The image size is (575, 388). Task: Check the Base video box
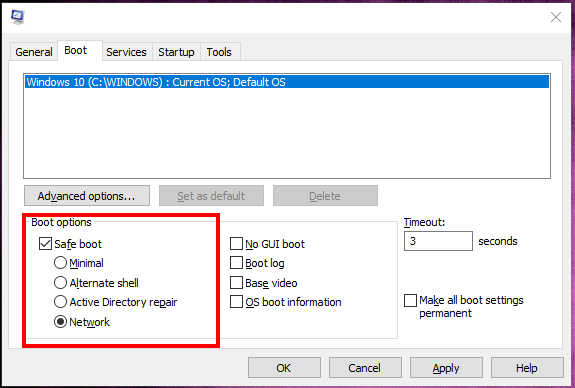[x=236, y=282]
